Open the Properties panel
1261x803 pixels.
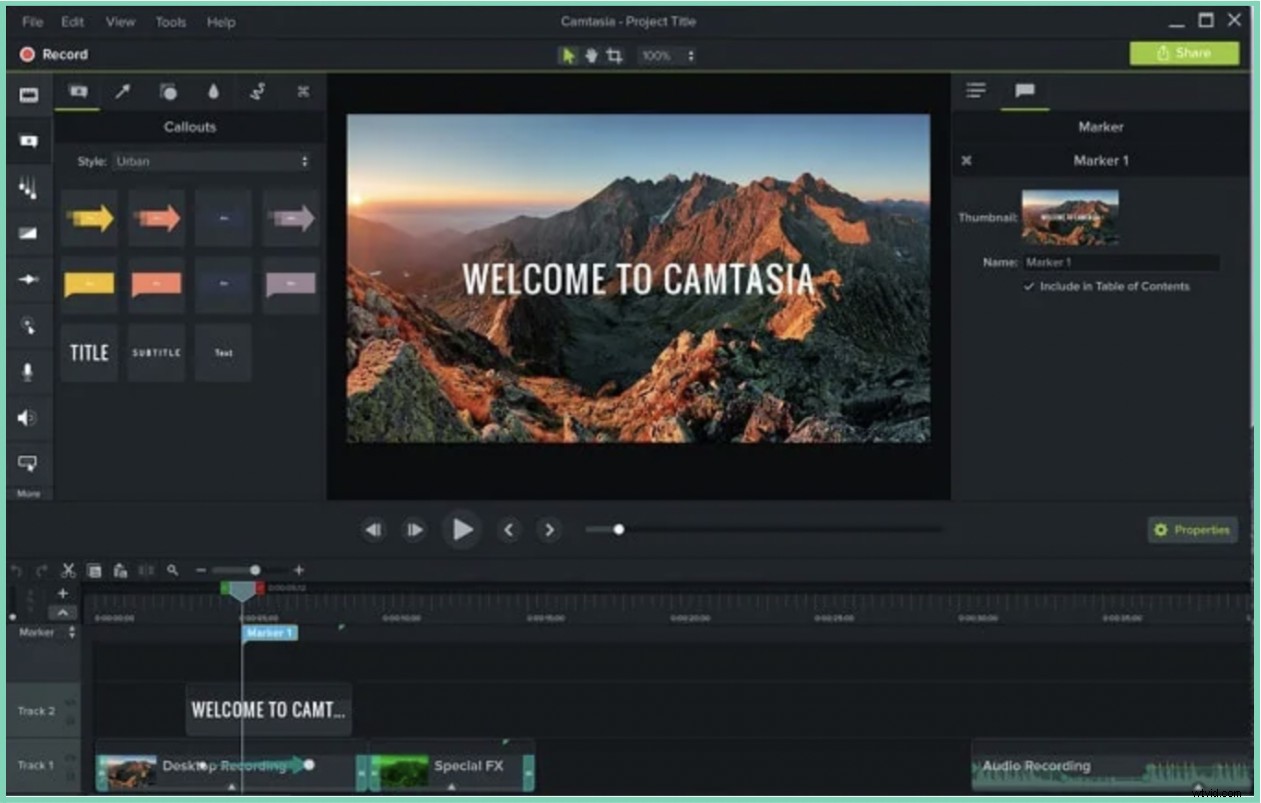[x=1192, y=530]
